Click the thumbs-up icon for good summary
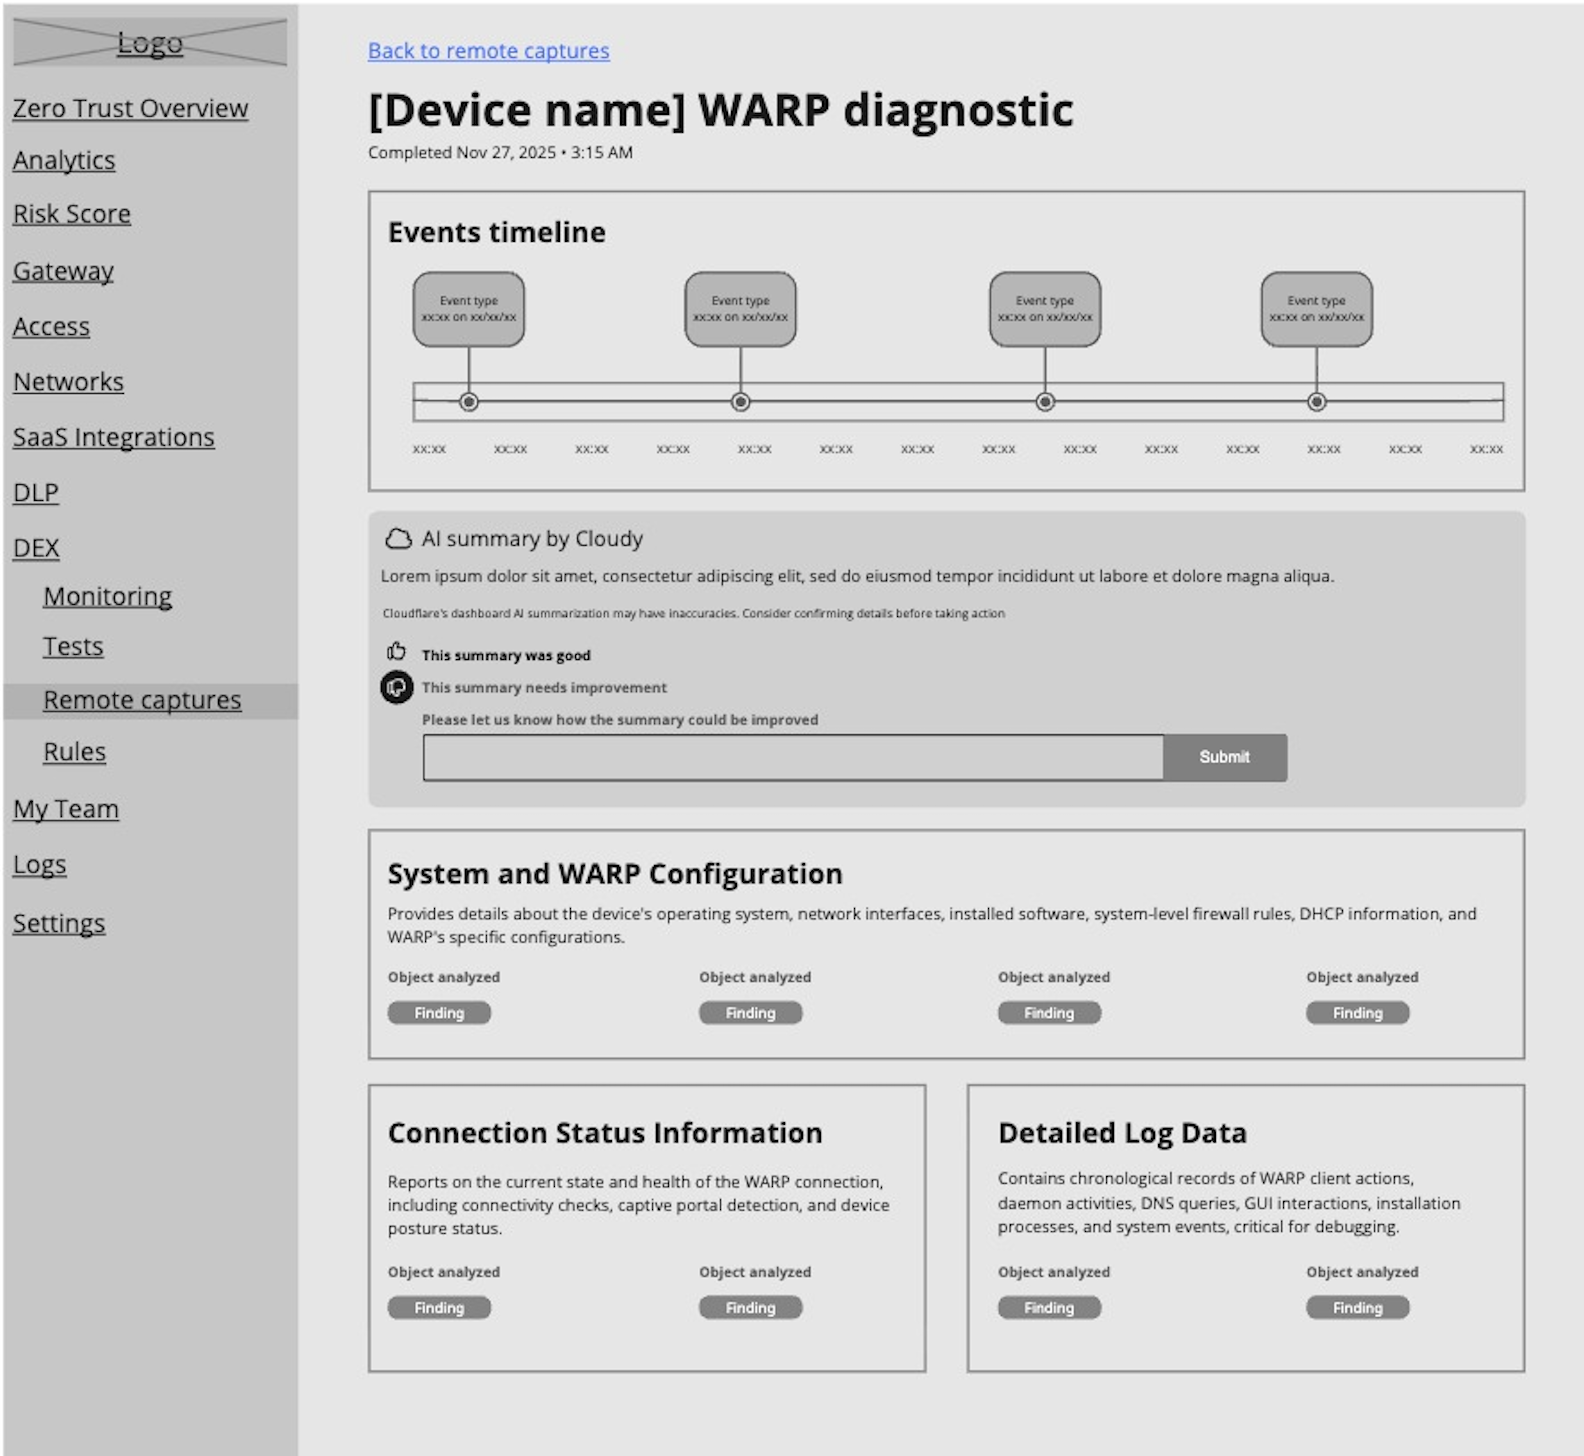The height and width of the screenshot is (1456, 1584). pyautogui.click(x=396, y=652)
